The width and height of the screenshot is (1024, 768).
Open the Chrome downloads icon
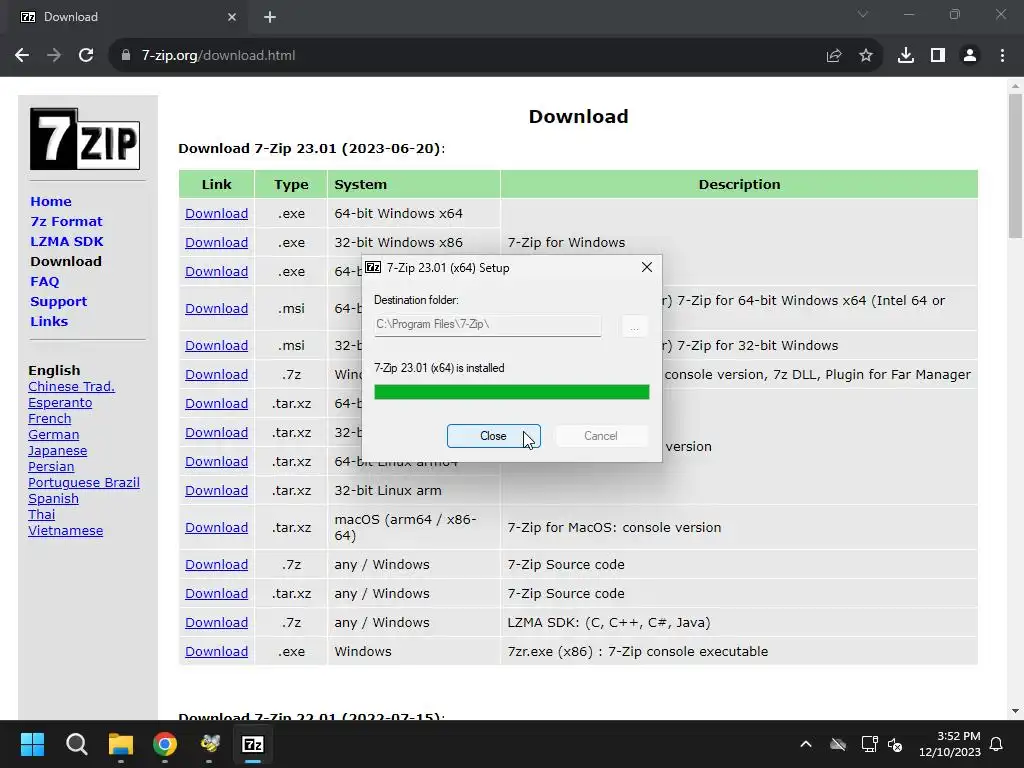(x=906, y=56)
